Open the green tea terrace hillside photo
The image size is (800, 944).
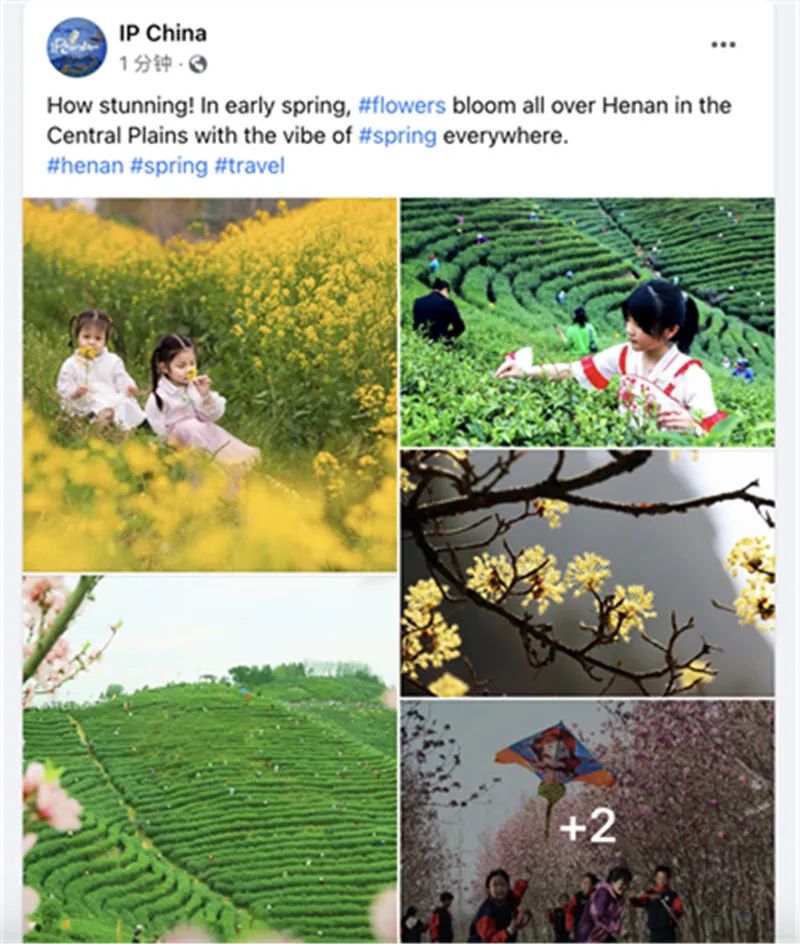coord(210,759)
